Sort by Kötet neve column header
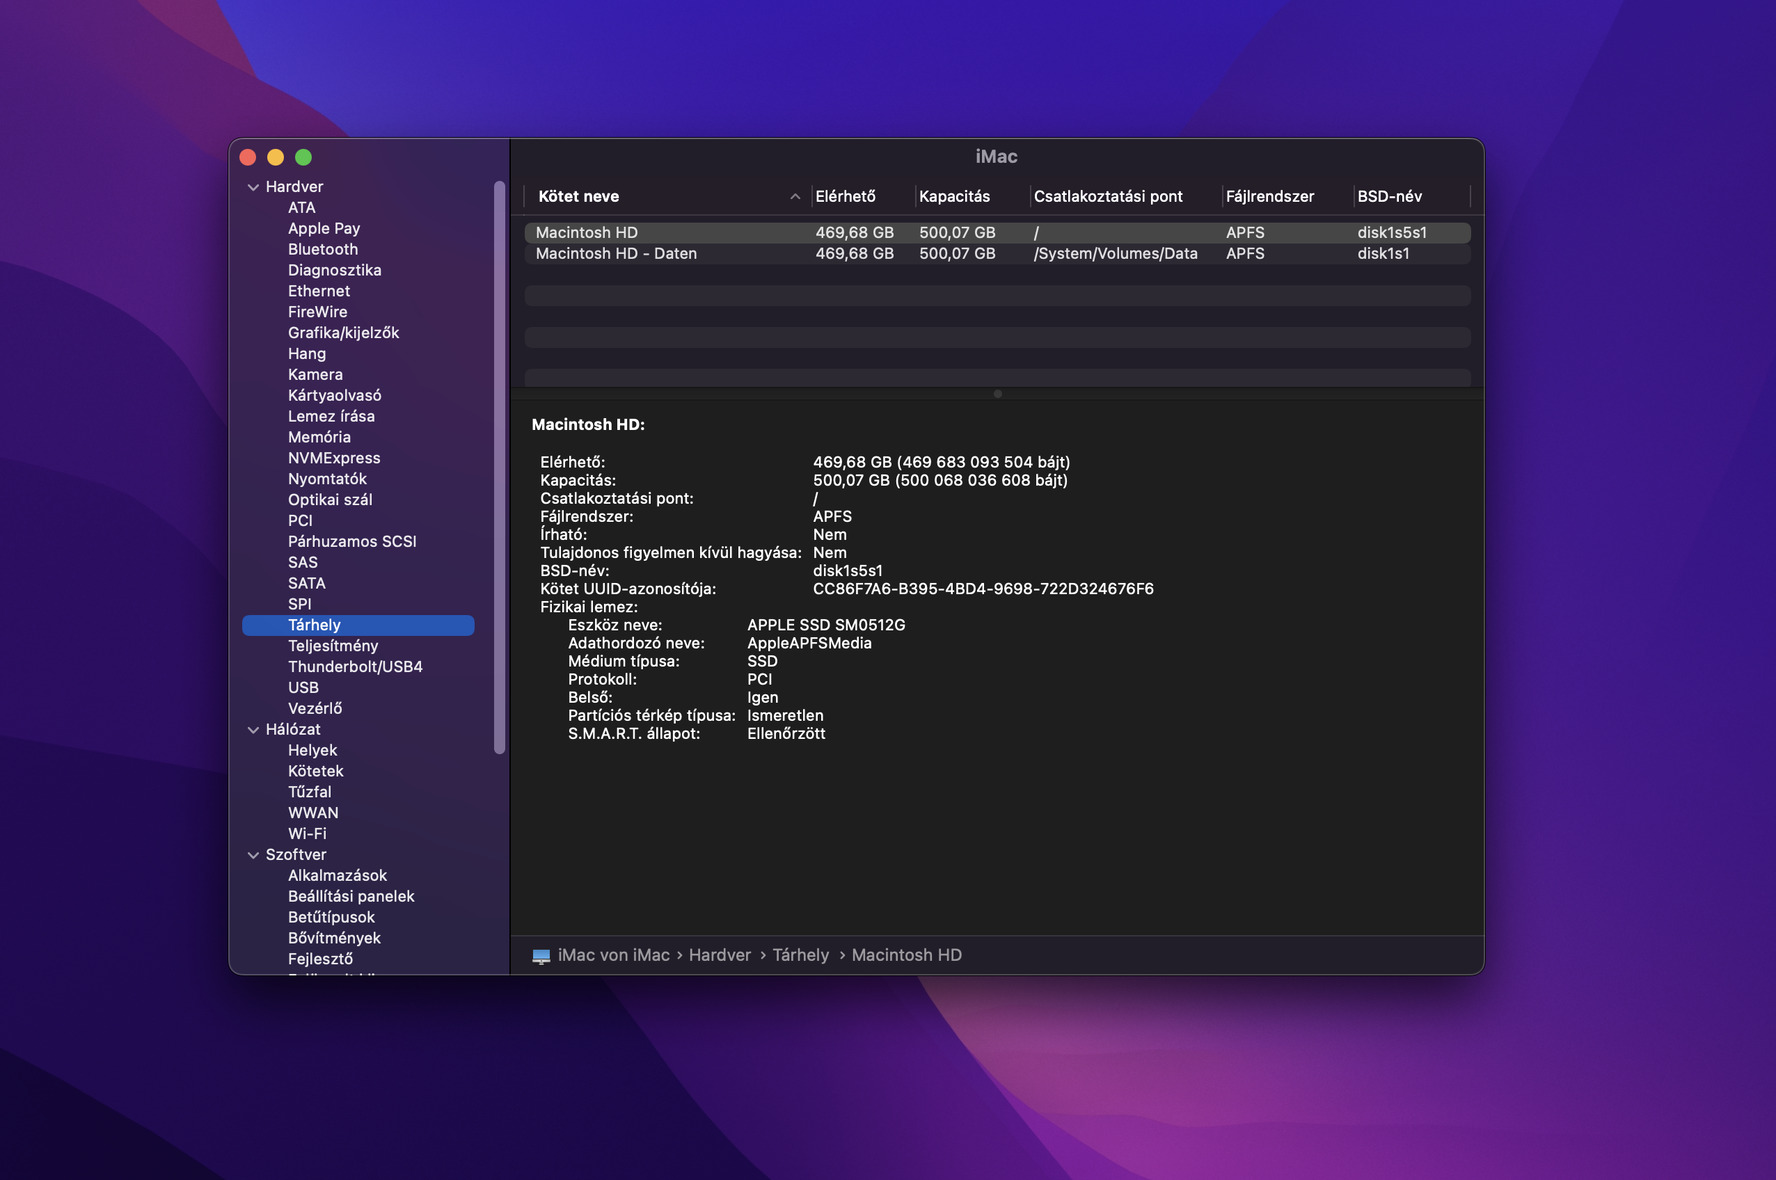This screenshot has width=1776, height=1180. (579, 197)
